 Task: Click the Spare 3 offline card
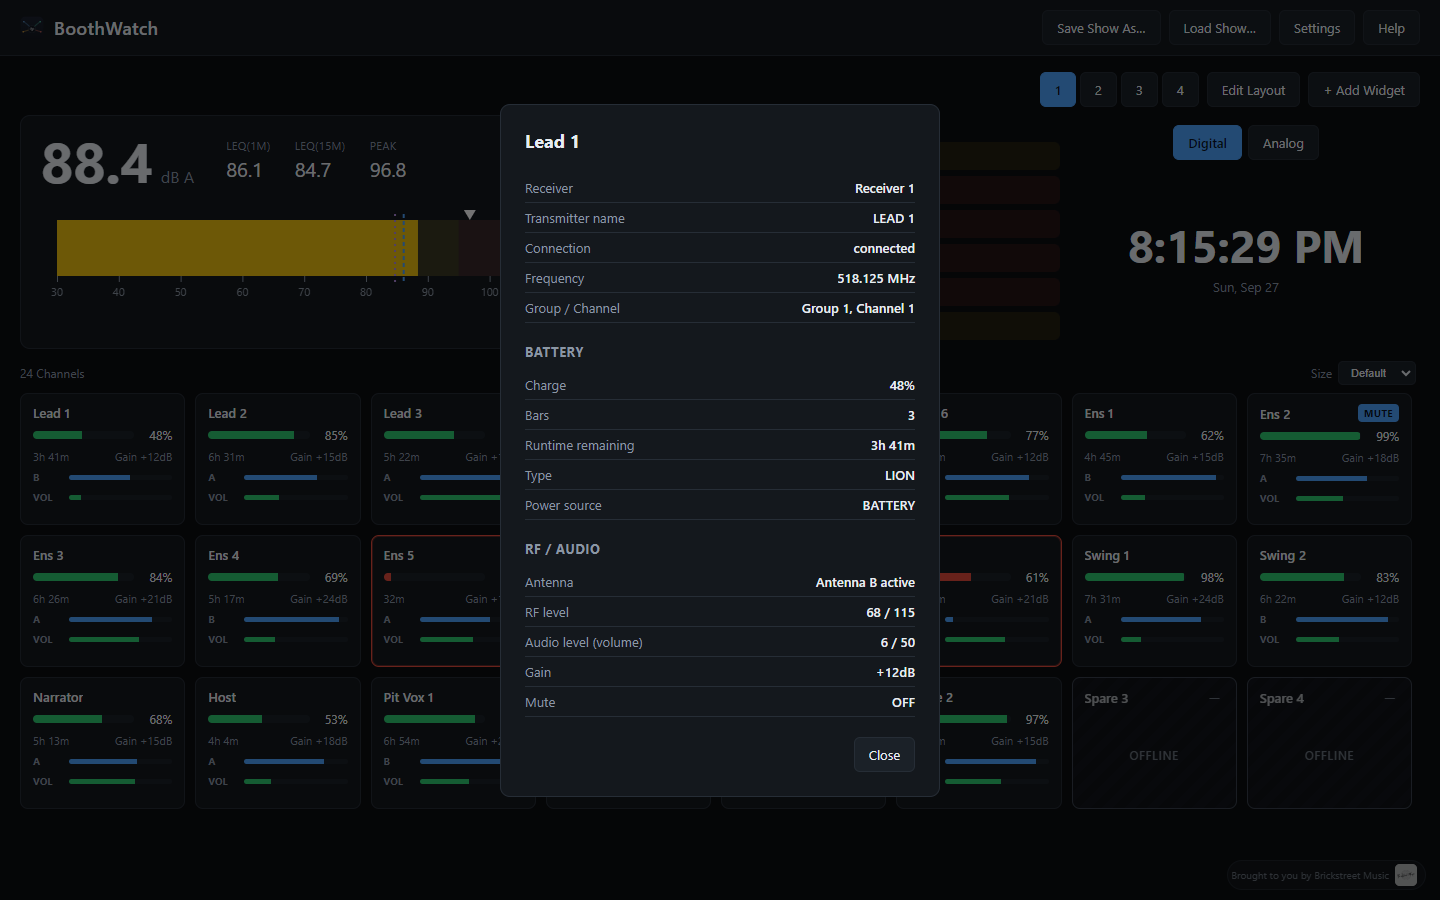1154,743
